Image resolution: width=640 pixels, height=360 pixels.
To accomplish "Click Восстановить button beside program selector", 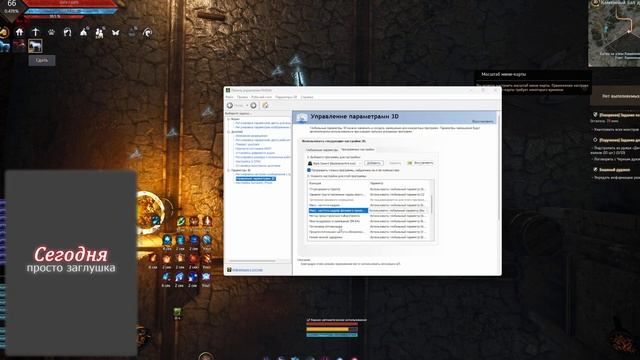I will click(420, 163).
